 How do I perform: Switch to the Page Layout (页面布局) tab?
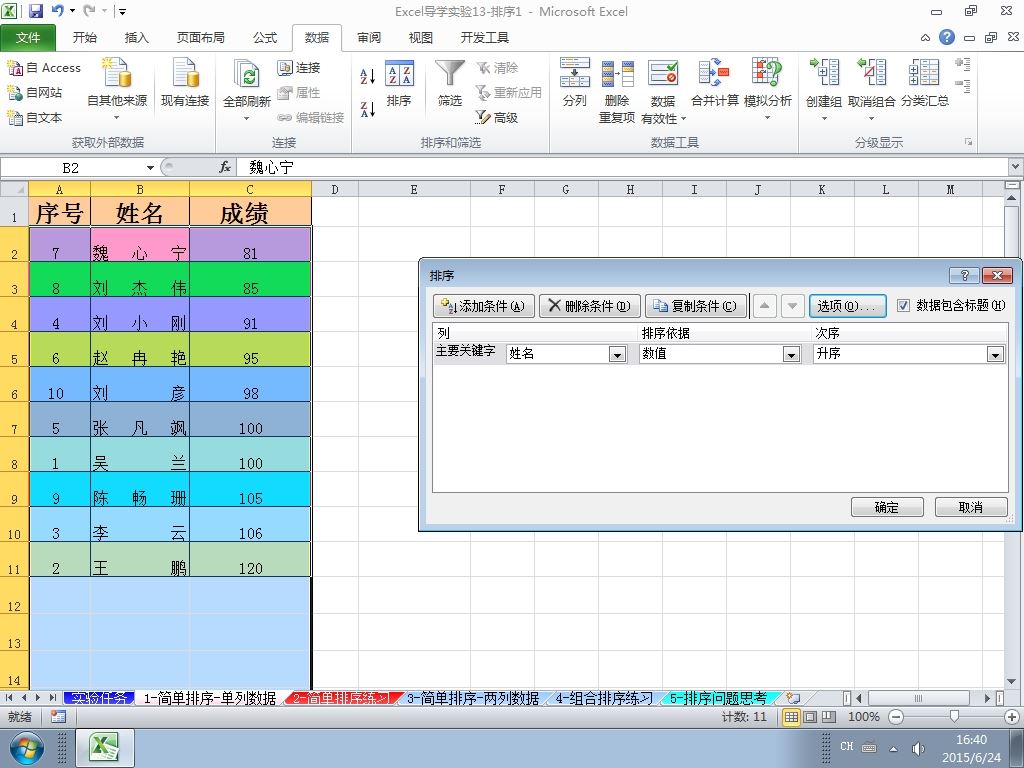click(x=200, y=38)
